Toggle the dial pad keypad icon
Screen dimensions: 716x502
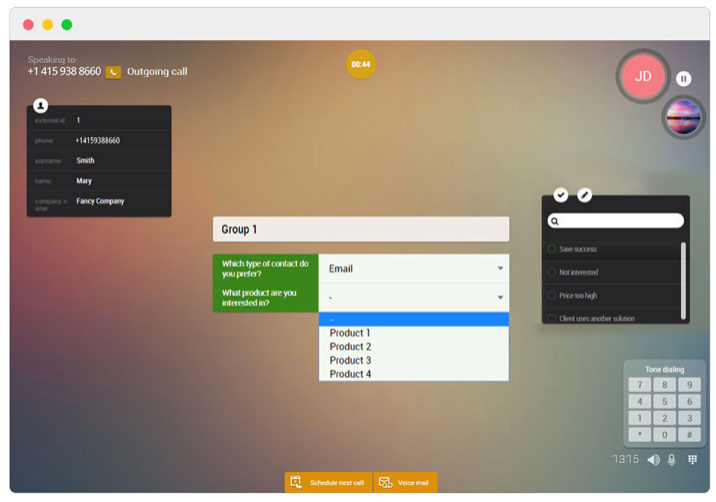[692, 459]
